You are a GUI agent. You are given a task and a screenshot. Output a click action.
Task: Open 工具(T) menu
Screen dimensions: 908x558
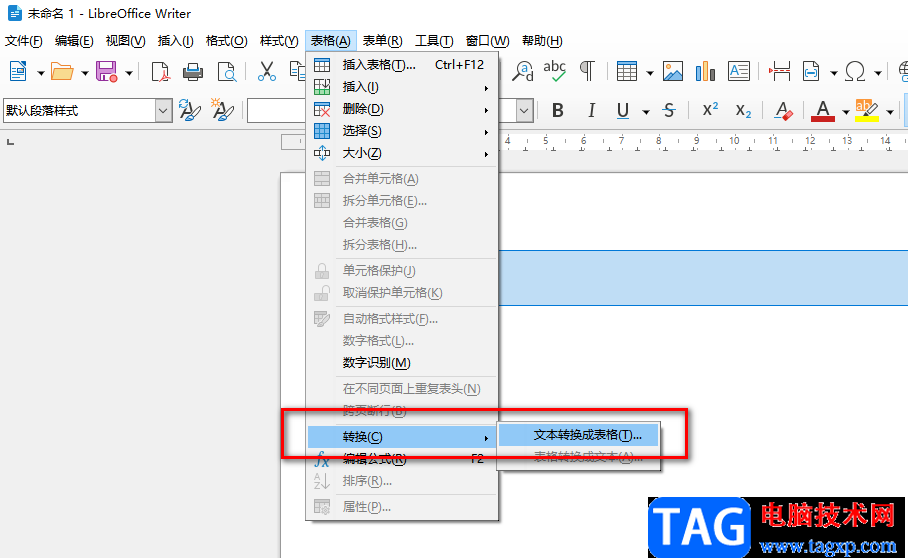tap(434, 41)
